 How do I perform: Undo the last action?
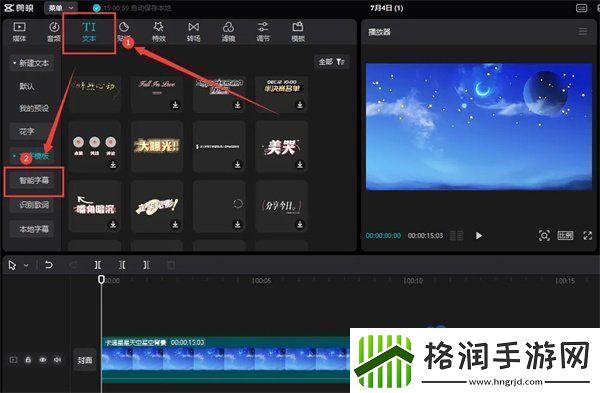click(x=49, y=264)
